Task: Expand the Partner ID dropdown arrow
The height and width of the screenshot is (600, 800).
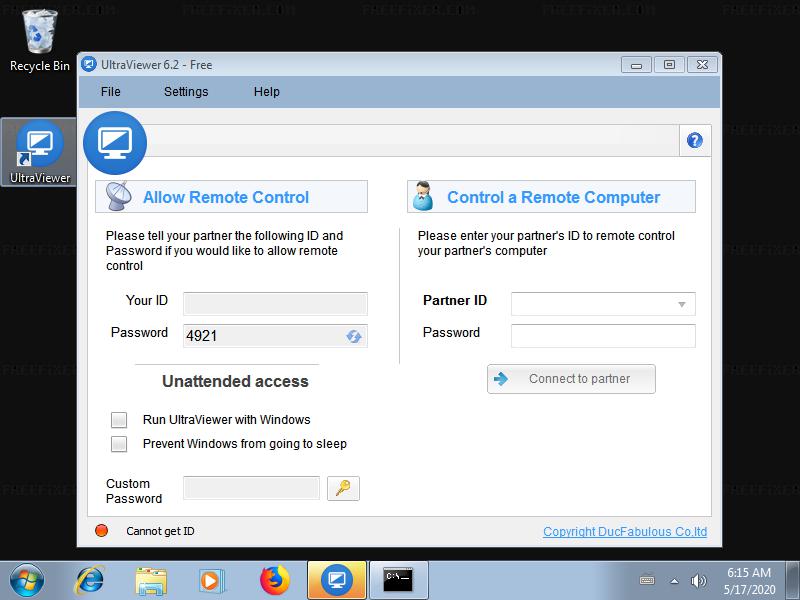Action: coord(681,304)
